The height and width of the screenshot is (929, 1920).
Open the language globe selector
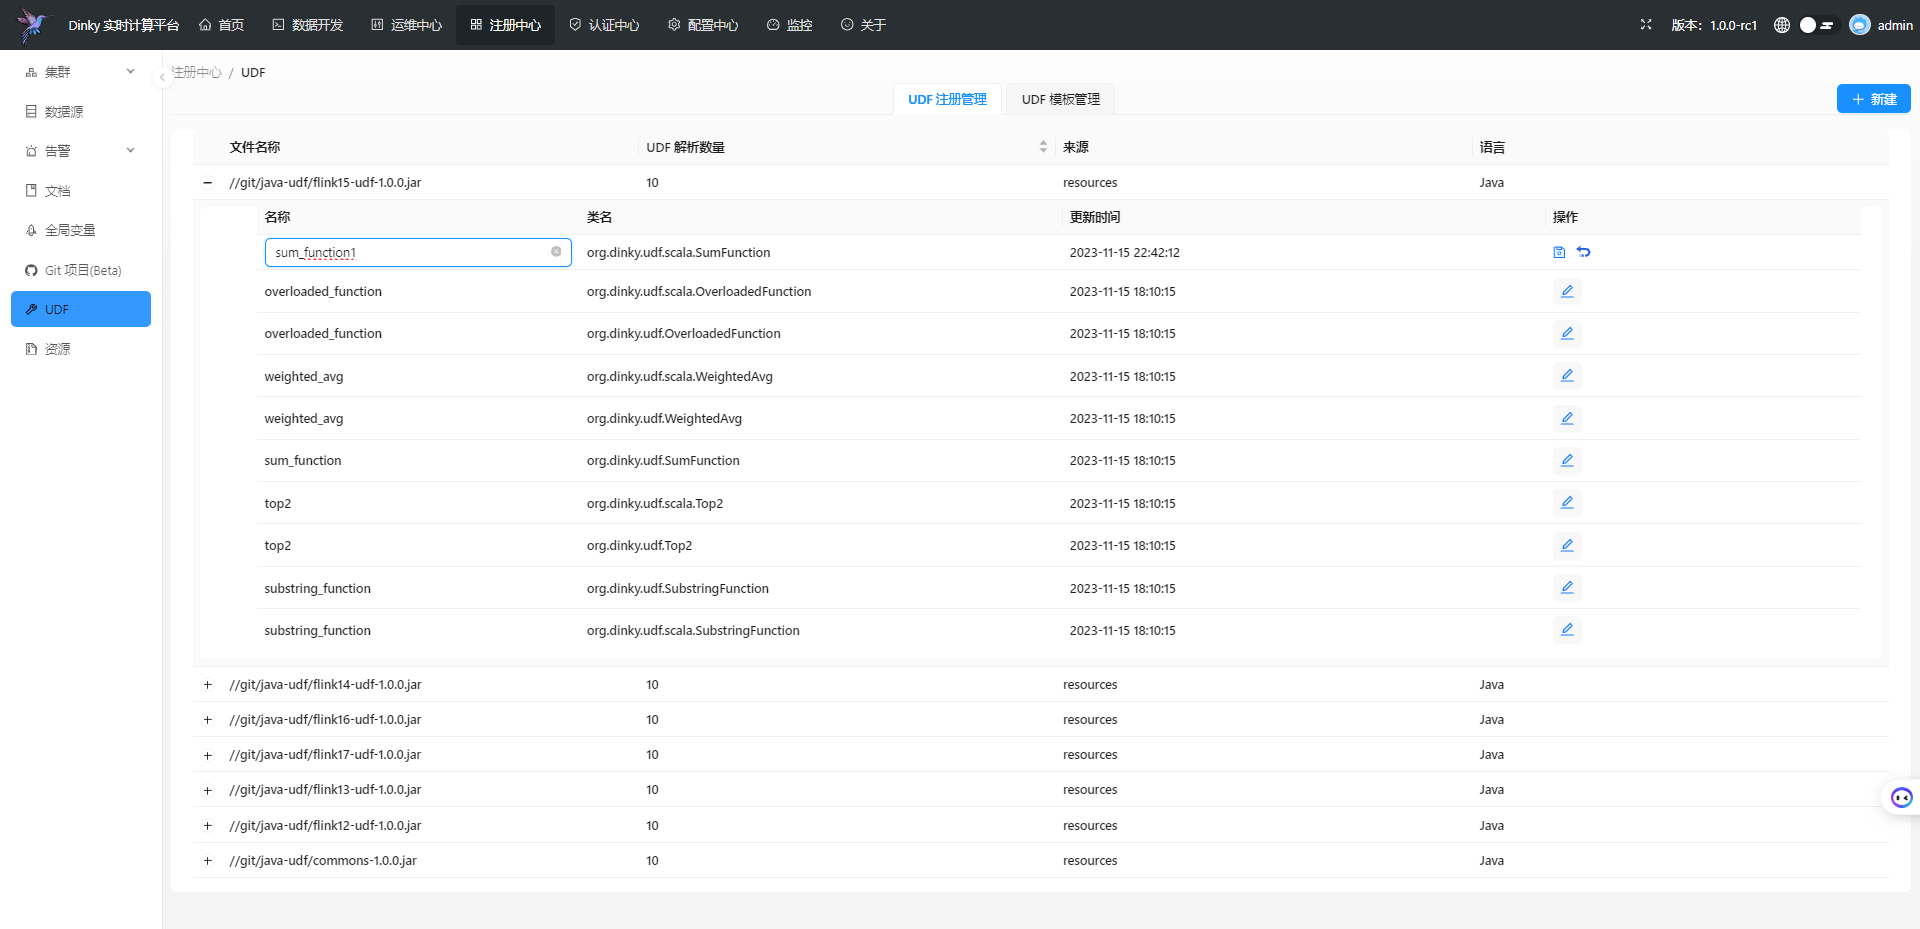1782,25
